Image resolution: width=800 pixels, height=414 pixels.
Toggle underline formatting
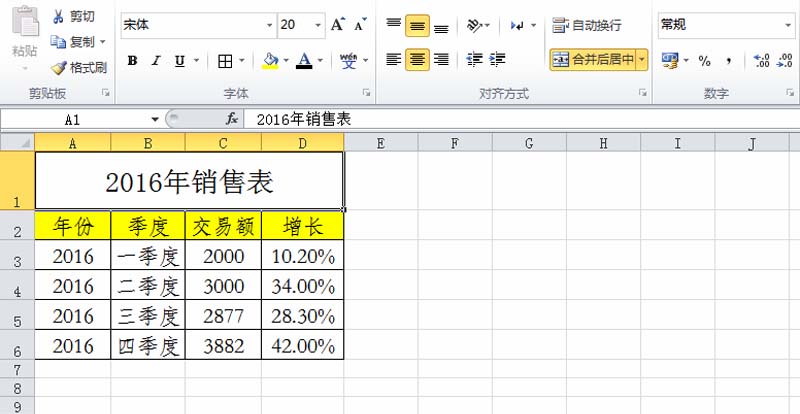pyautogui.click(x=180, y=61)
